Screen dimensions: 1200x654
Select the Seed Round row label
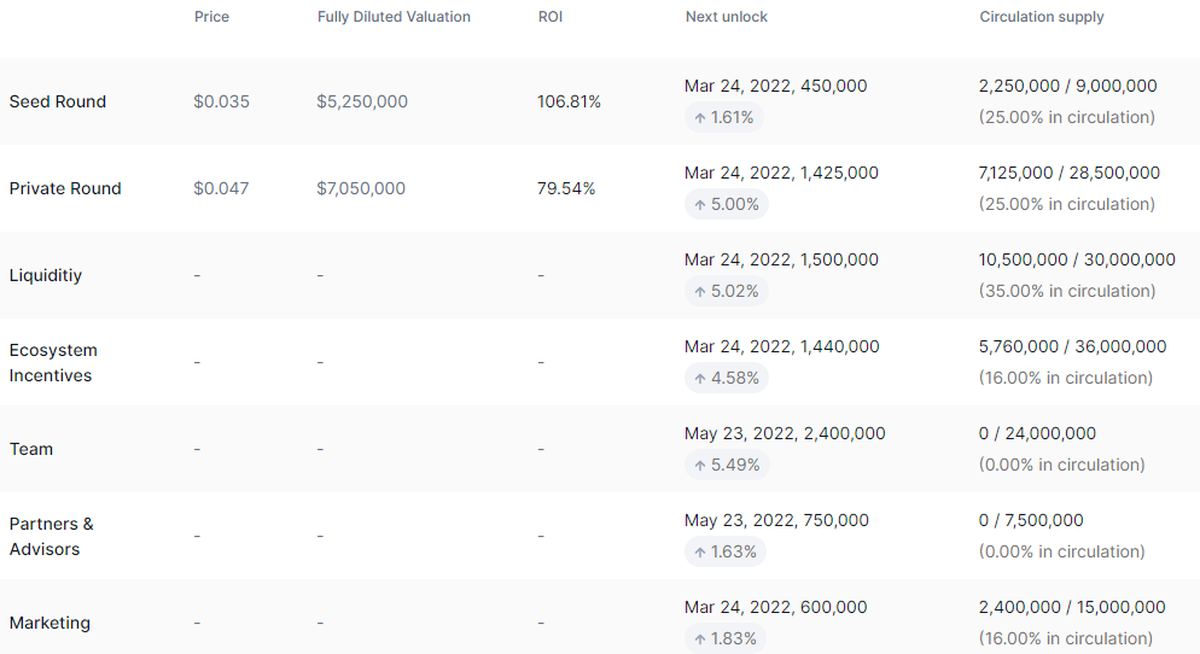tap(58, 102)
